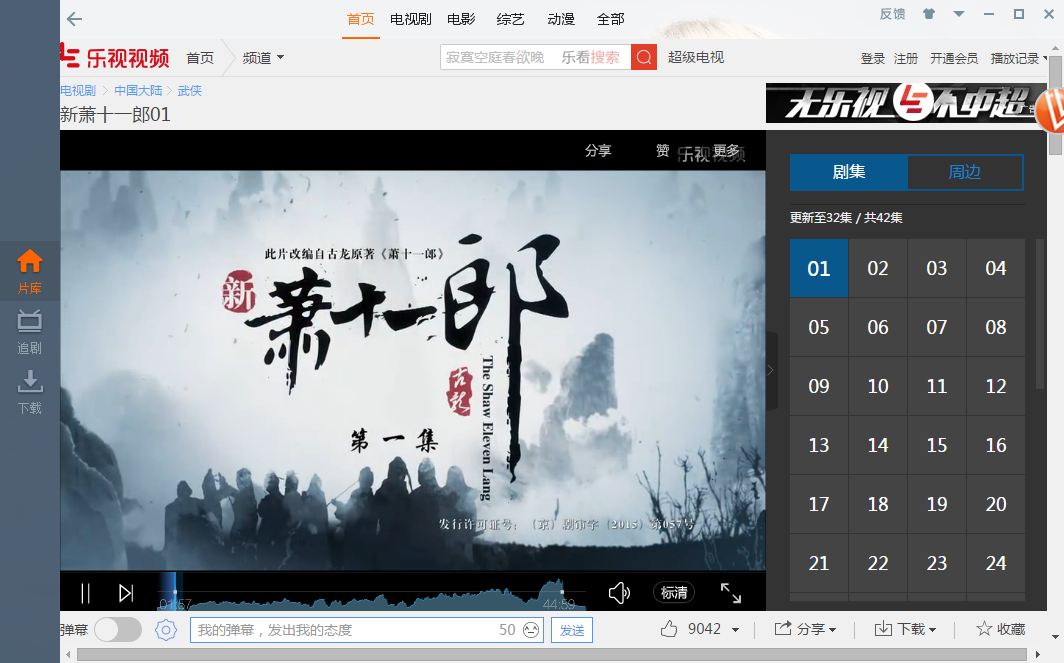Go back with the left arrow
This screenshot has width=1064, height=663.
pos(75,19)
